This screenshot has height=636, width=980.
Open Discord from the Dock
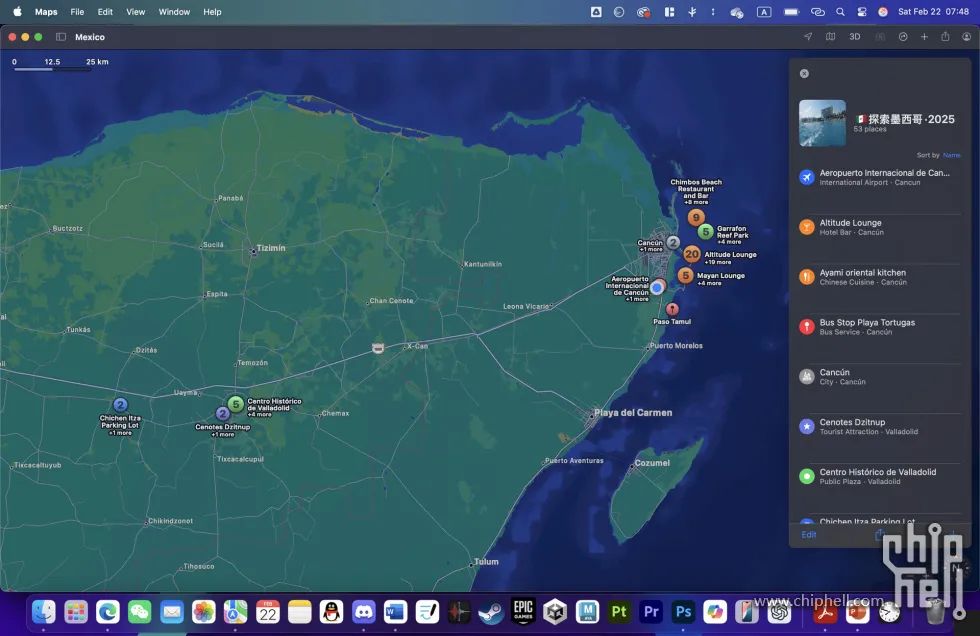click(x=363, y=612)
